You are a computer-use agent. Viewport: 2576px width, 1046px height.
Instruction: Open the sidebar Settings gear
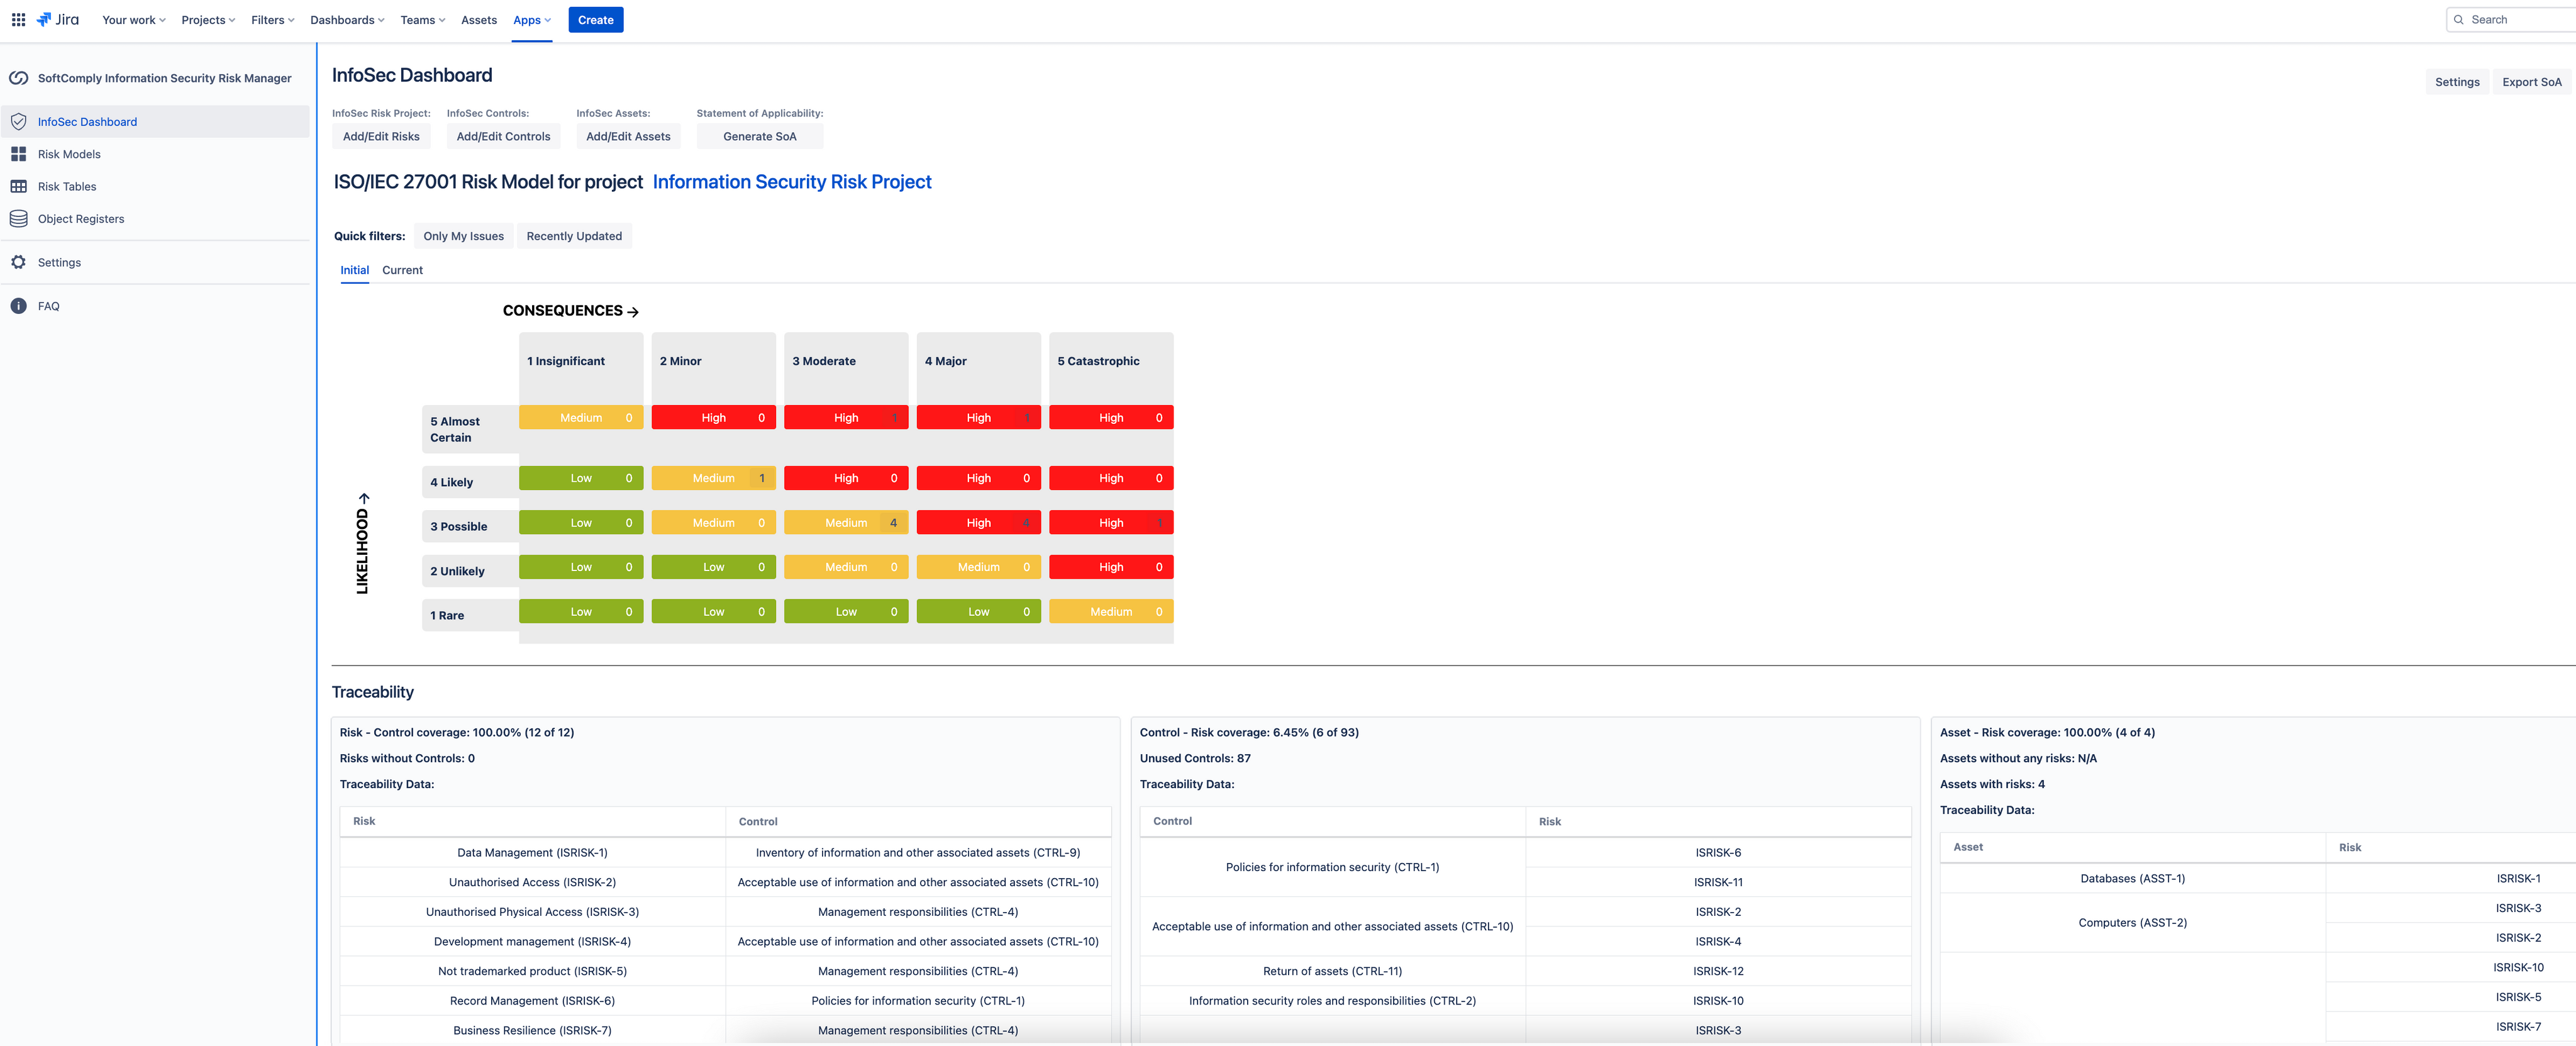point(60,262)
